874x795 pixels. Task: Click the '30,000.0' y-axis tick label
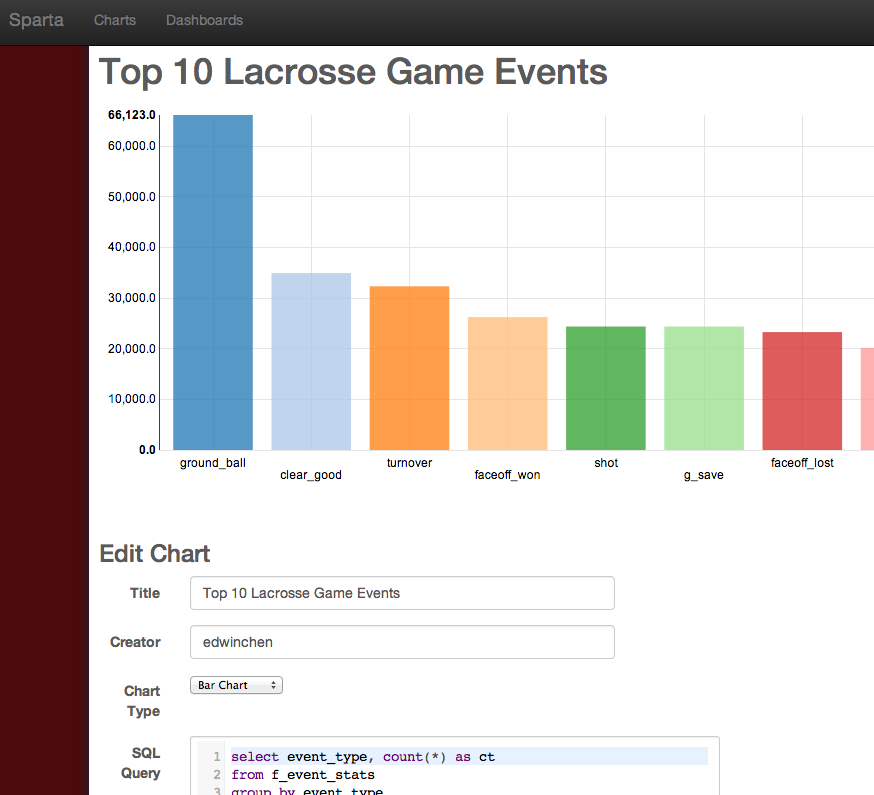[132, 298]
